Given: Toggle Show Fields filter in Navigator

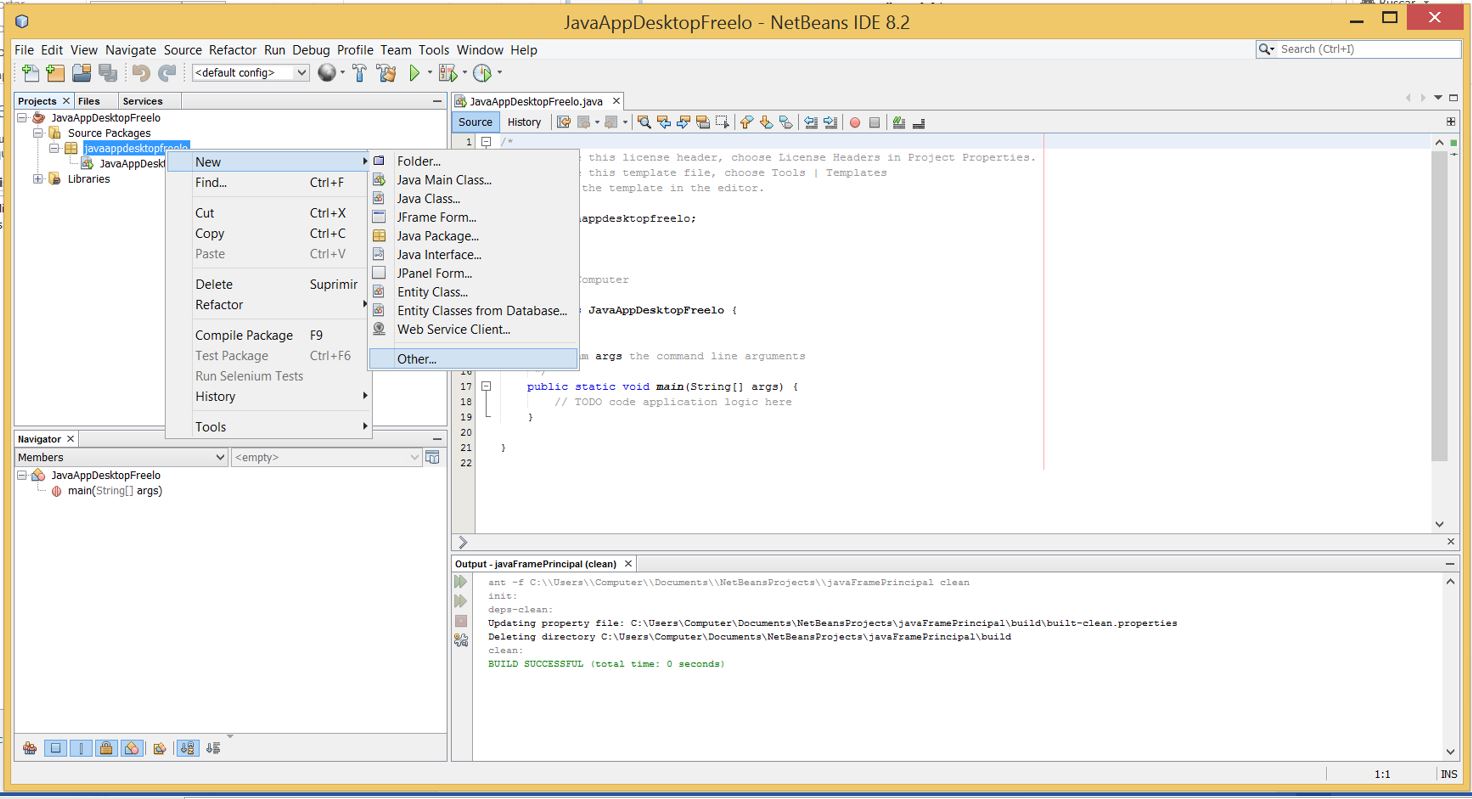Looking at the screenshot, I should point(56,748).
